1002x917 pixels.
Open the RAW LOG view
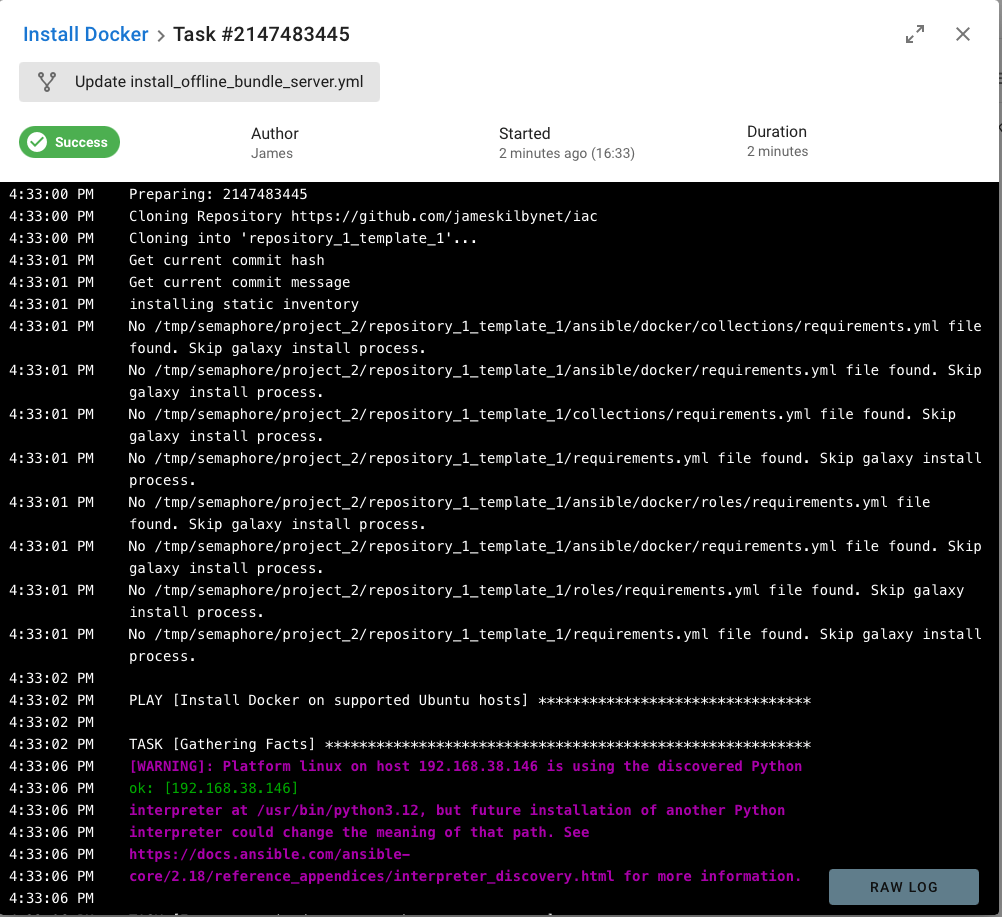pyautogui.click(x=903, y=887)
